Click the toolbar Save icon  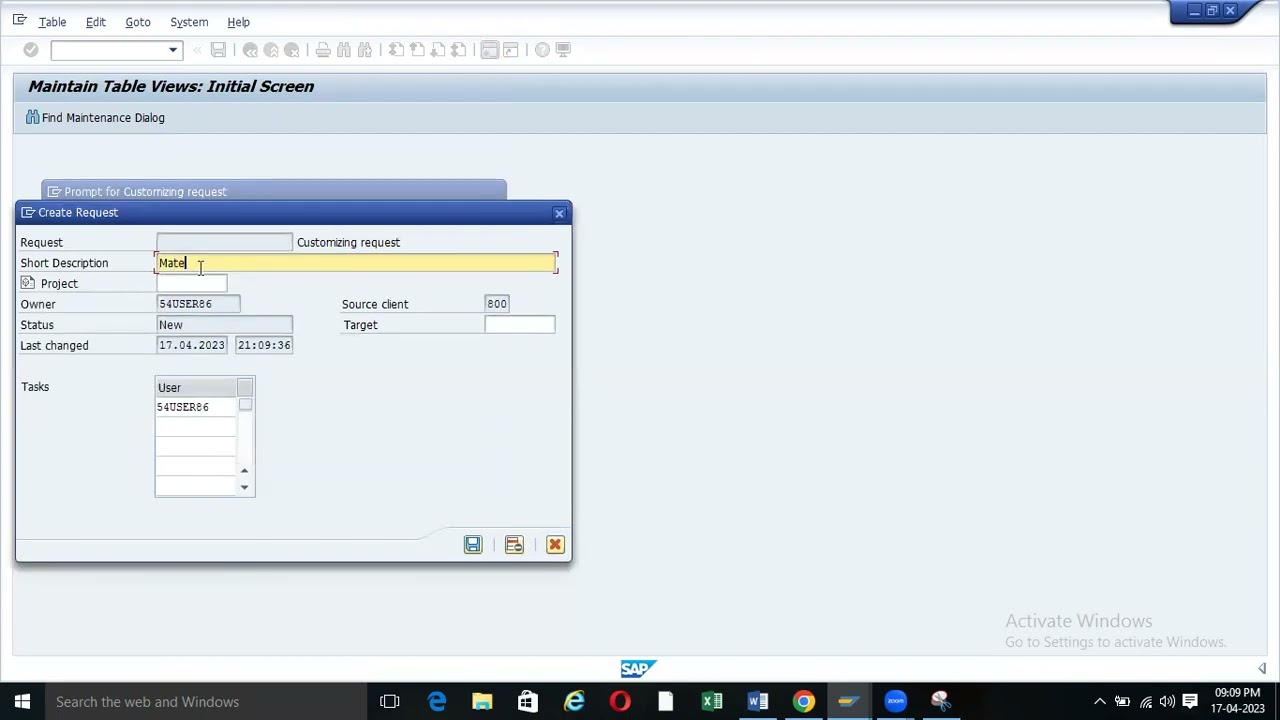[x=218, y=50]
